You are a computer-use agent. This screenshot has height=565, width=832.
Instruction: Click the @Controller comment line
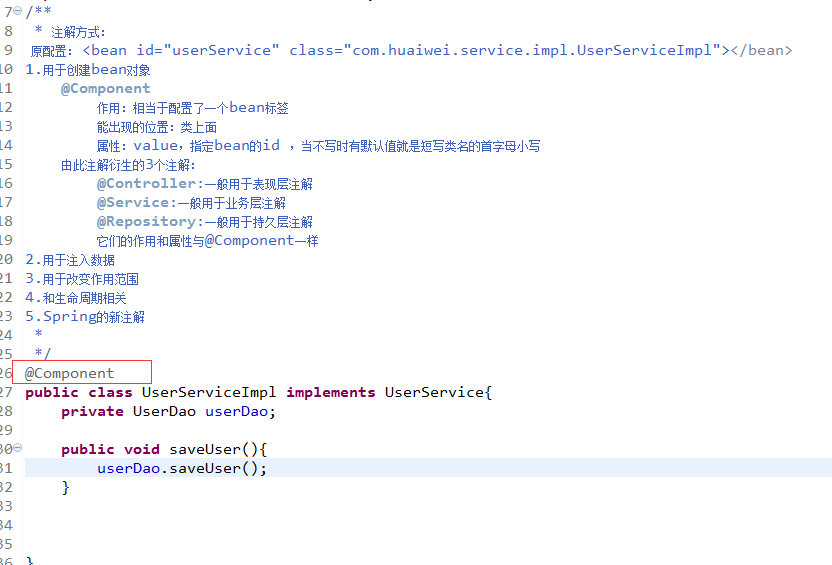click(x=205, y=184)
